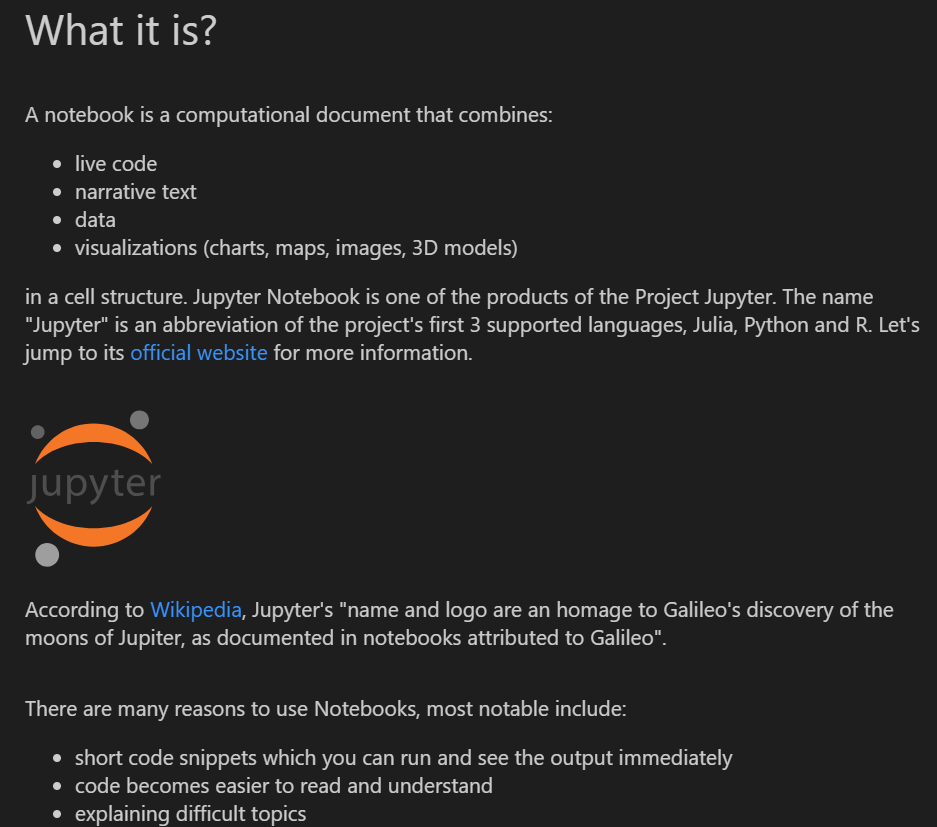Click 'explaining difficult topics' bullet

[190, 814]
